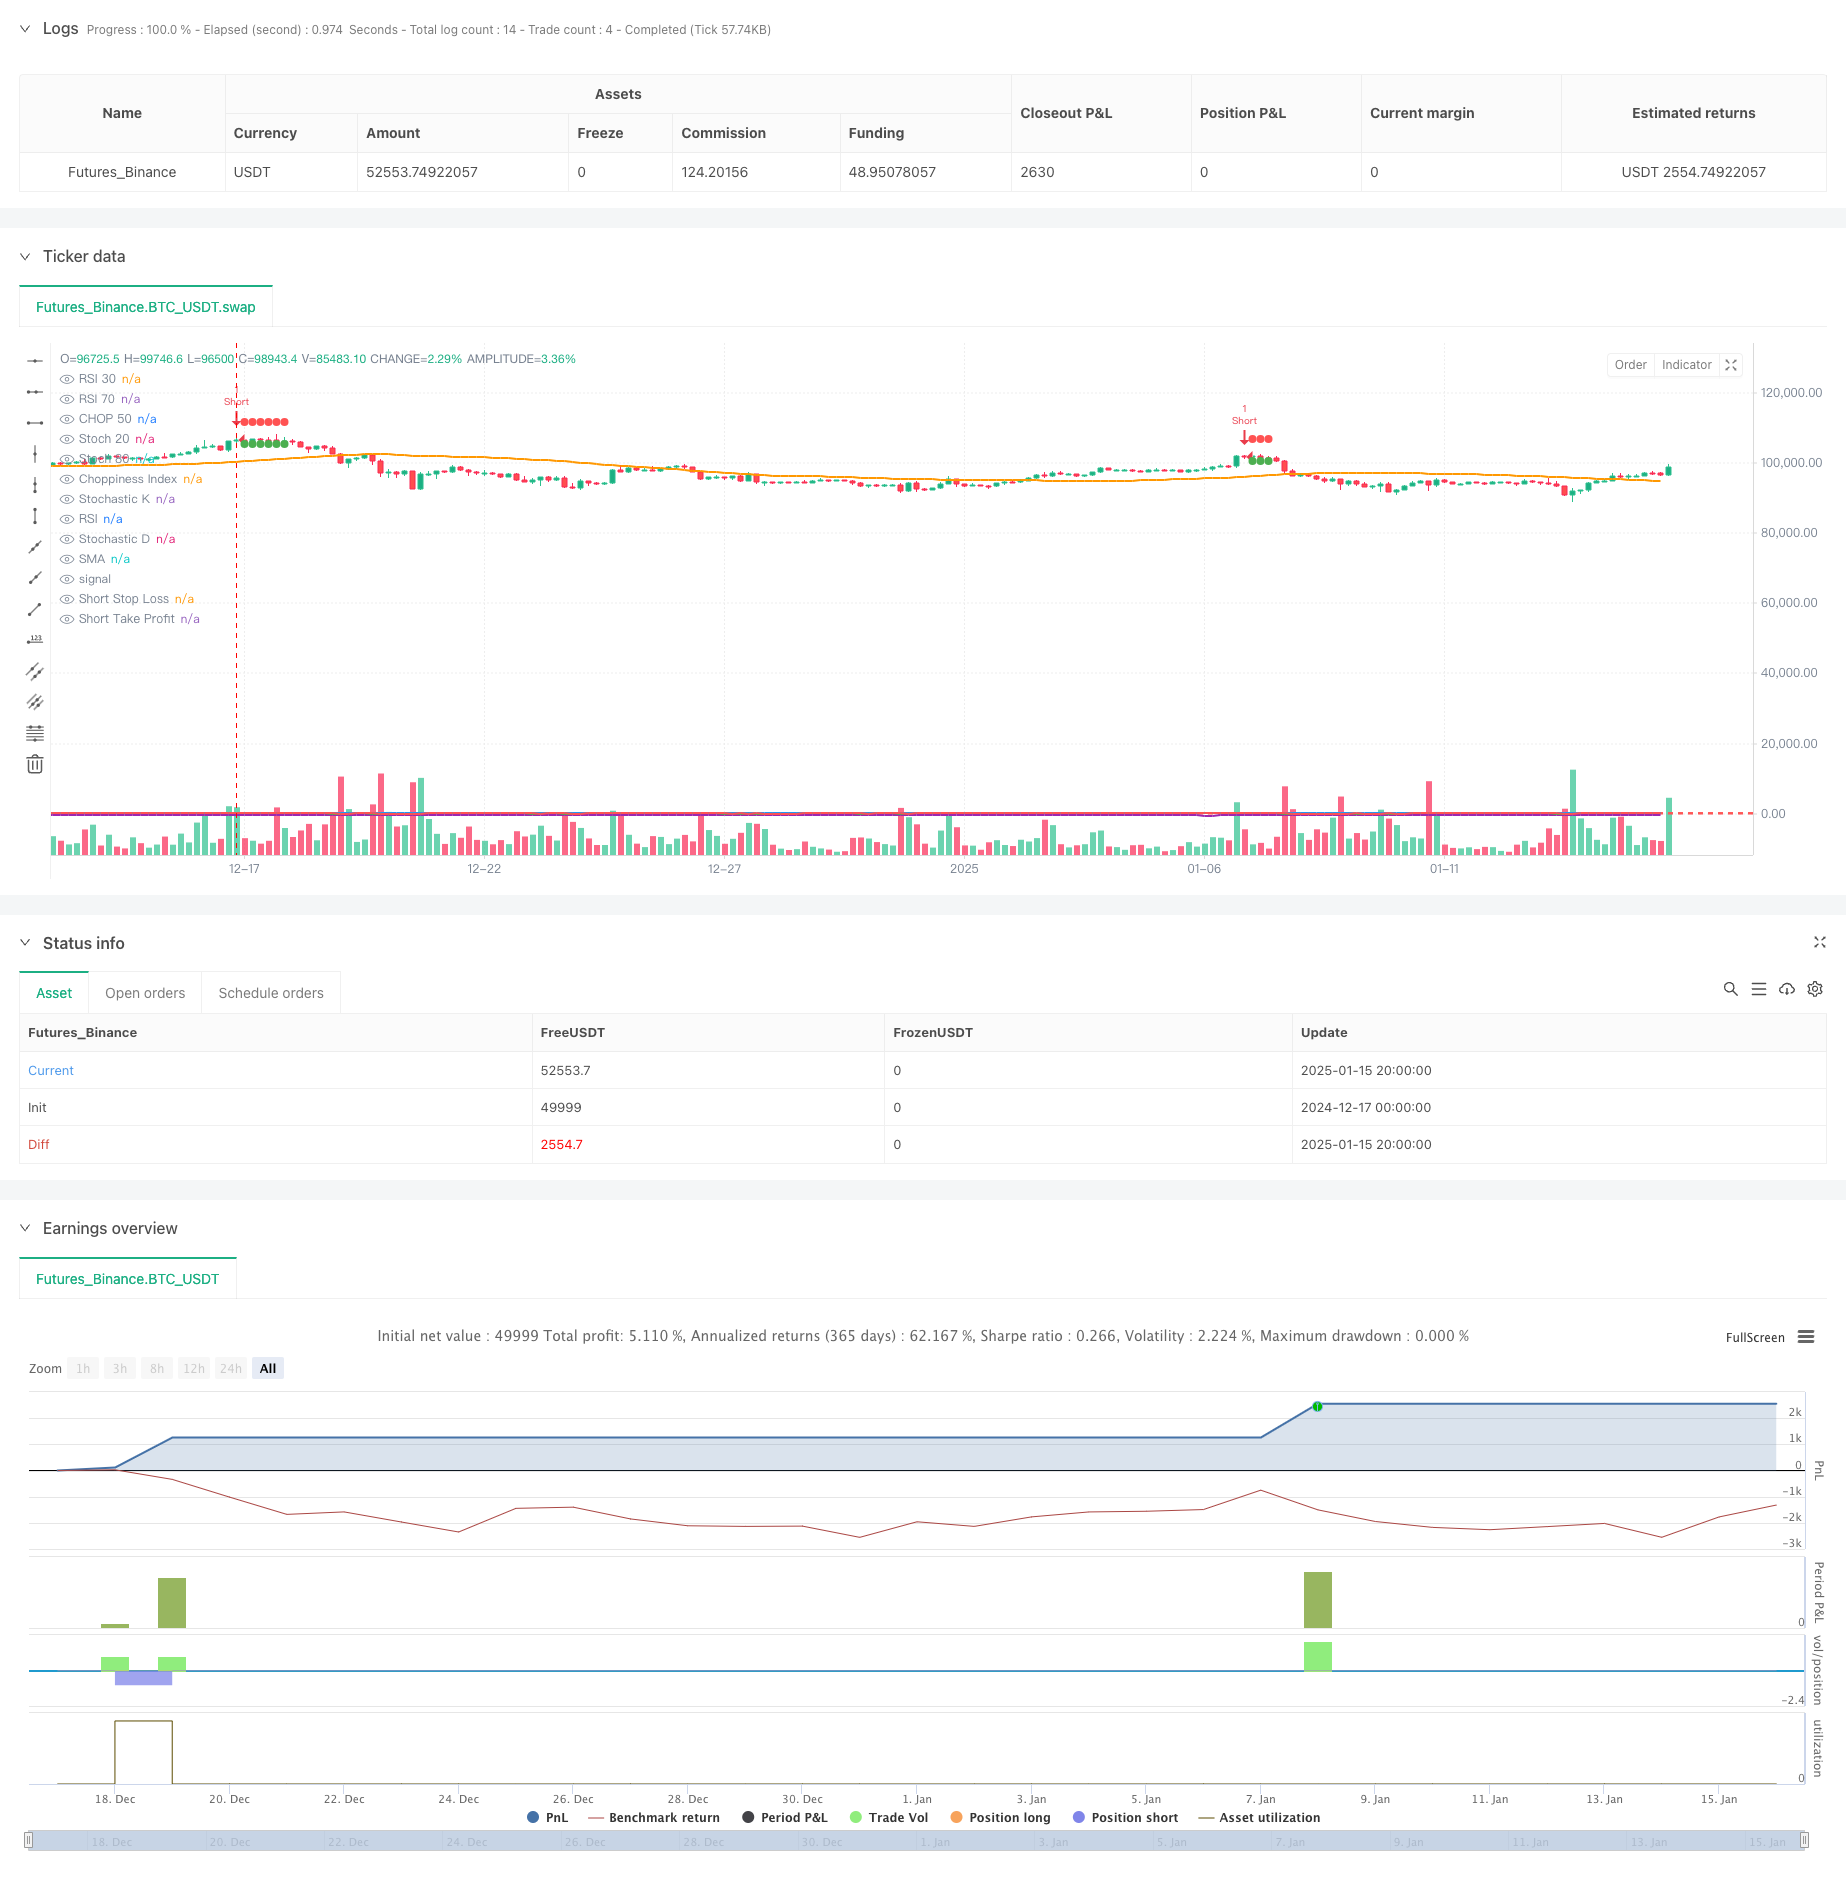
Task: Toggle the Benchmark return legend series
Action: 654,1818
